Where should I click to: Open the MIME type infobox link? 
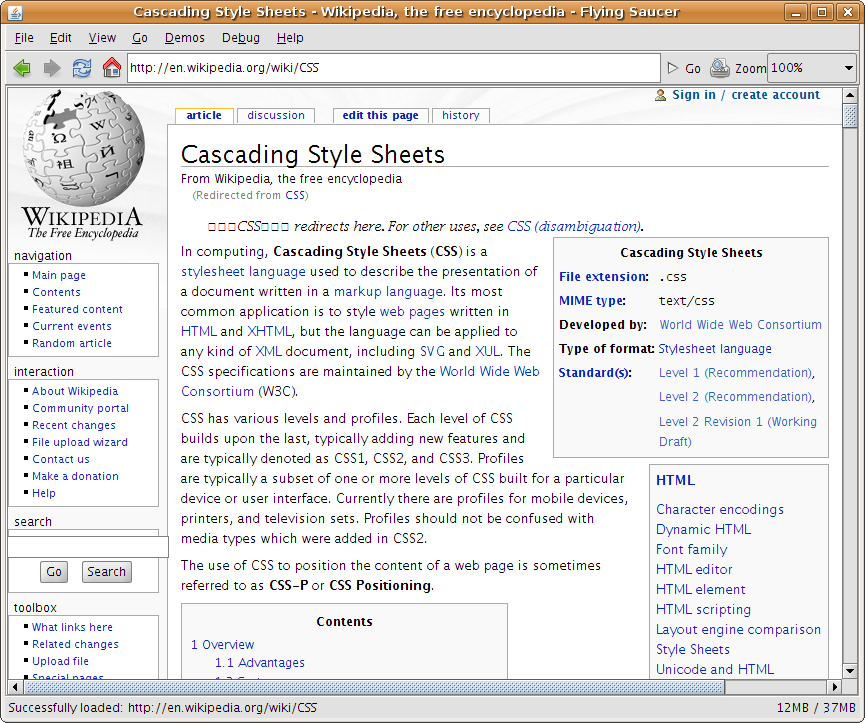(x=592, y=301)
